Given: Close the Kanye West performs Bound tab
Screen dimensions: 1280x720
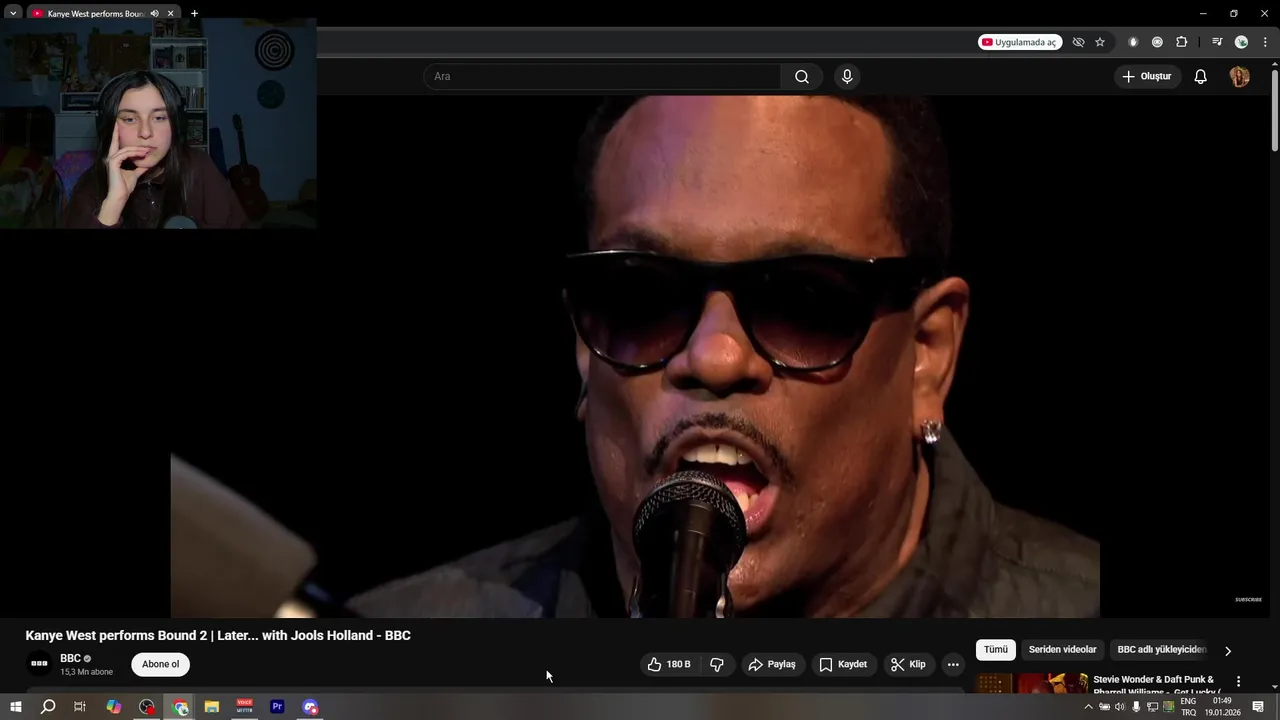Looking at the screenshot, I should [x=171, y=13].
